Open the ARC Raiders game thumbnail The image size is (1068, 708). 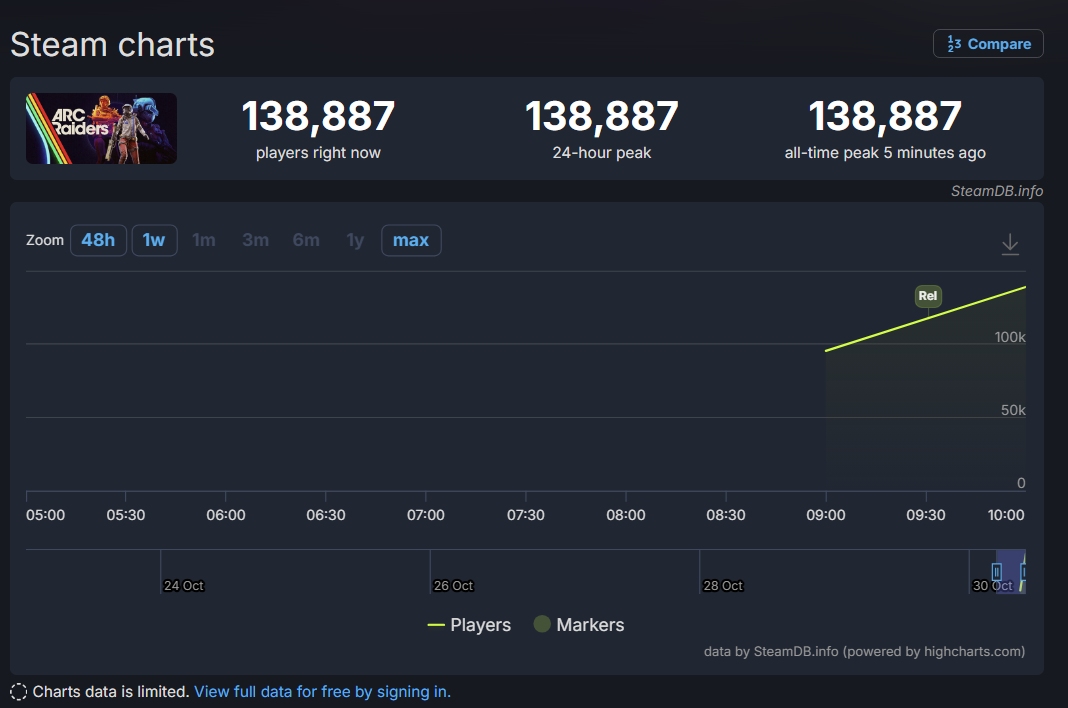click(x=101, y=128)
